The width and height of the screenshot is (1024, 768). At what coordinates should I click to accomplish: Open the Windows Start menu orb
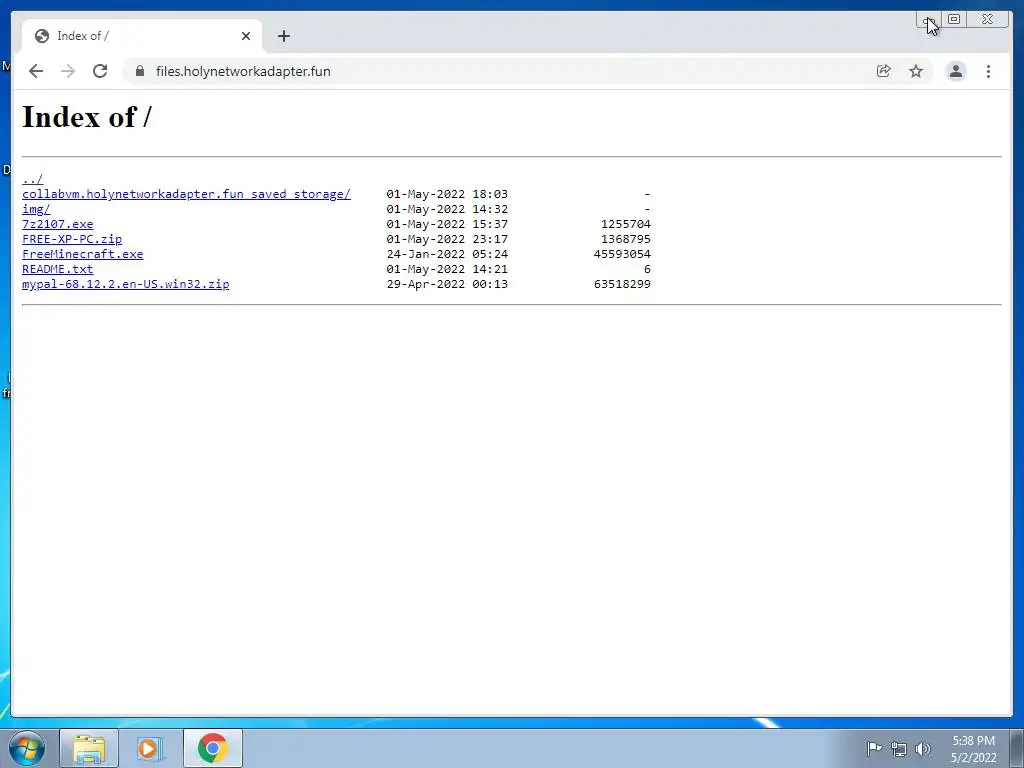(x=27, y=748)
